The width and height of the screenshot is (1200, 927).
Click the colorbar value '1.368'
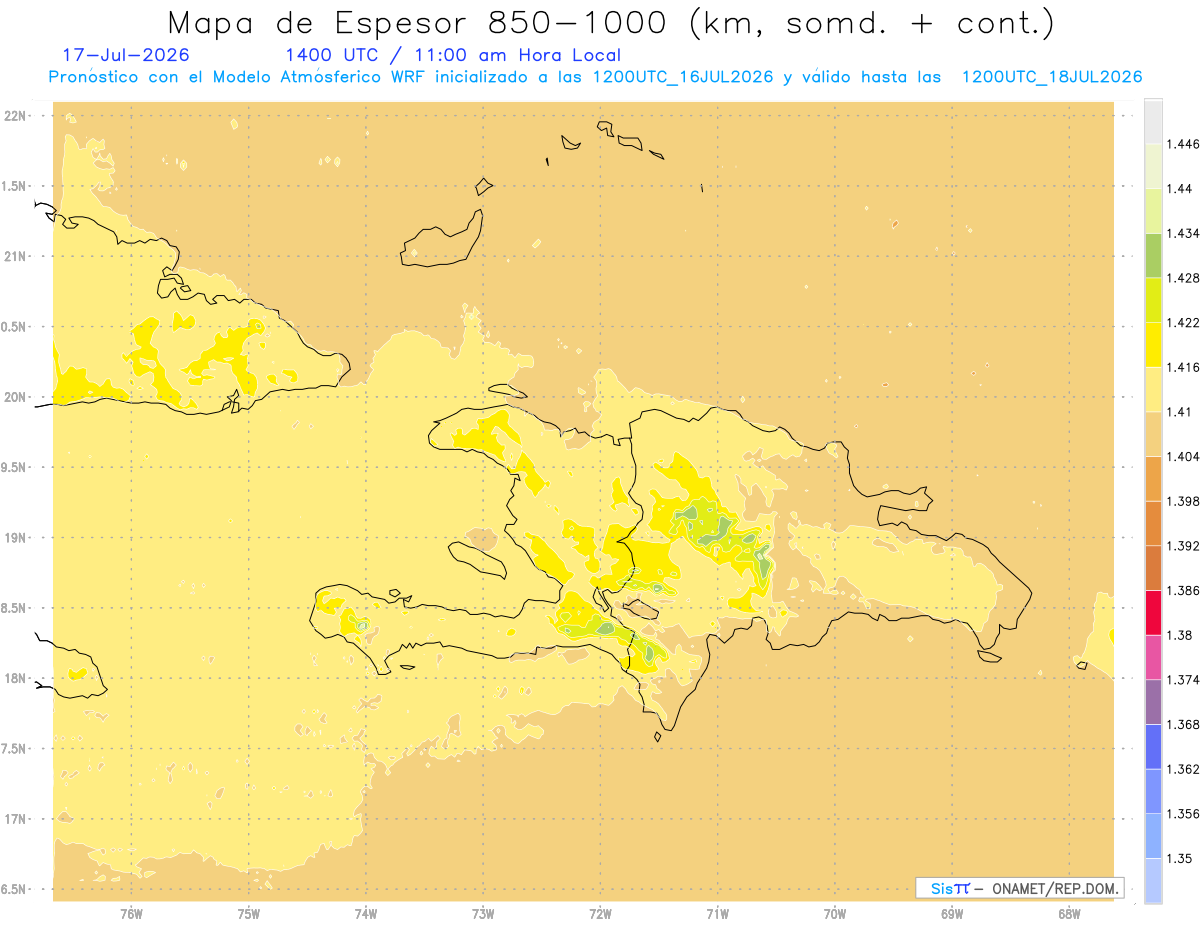(x=1182, y=724)
